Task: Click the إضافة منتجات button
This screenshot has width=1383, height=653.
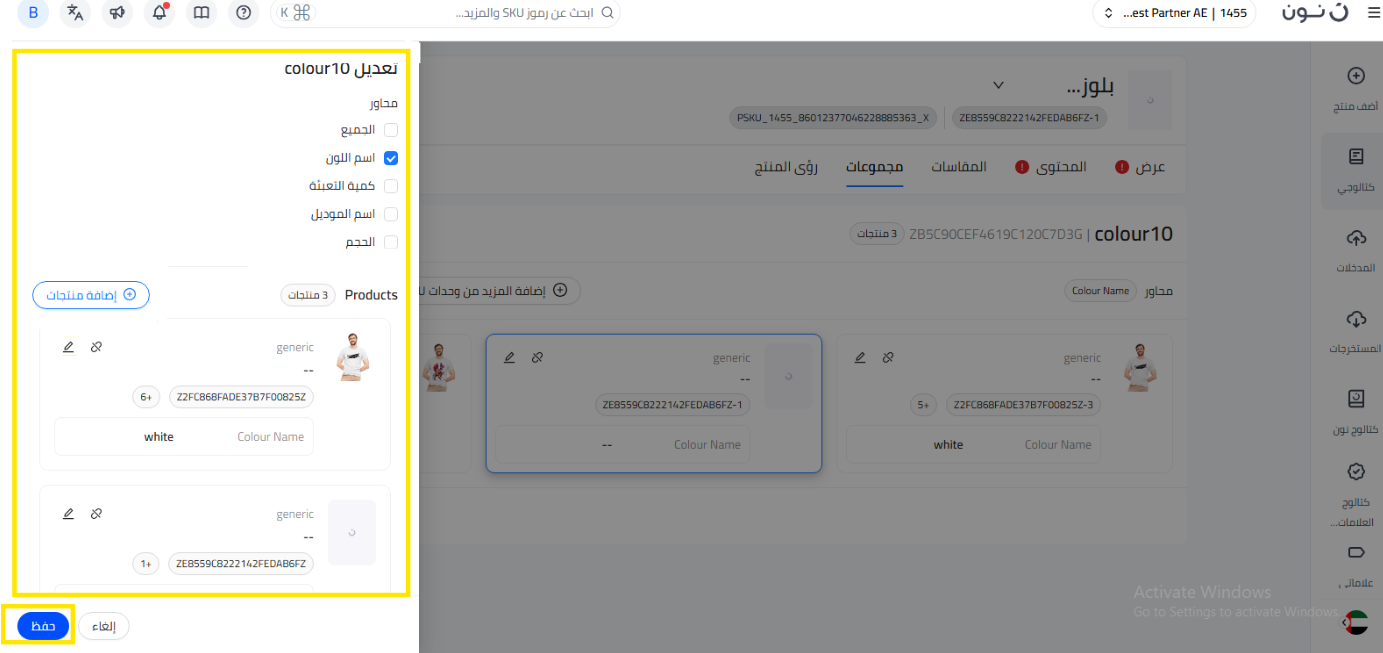Action: point(91,295)
